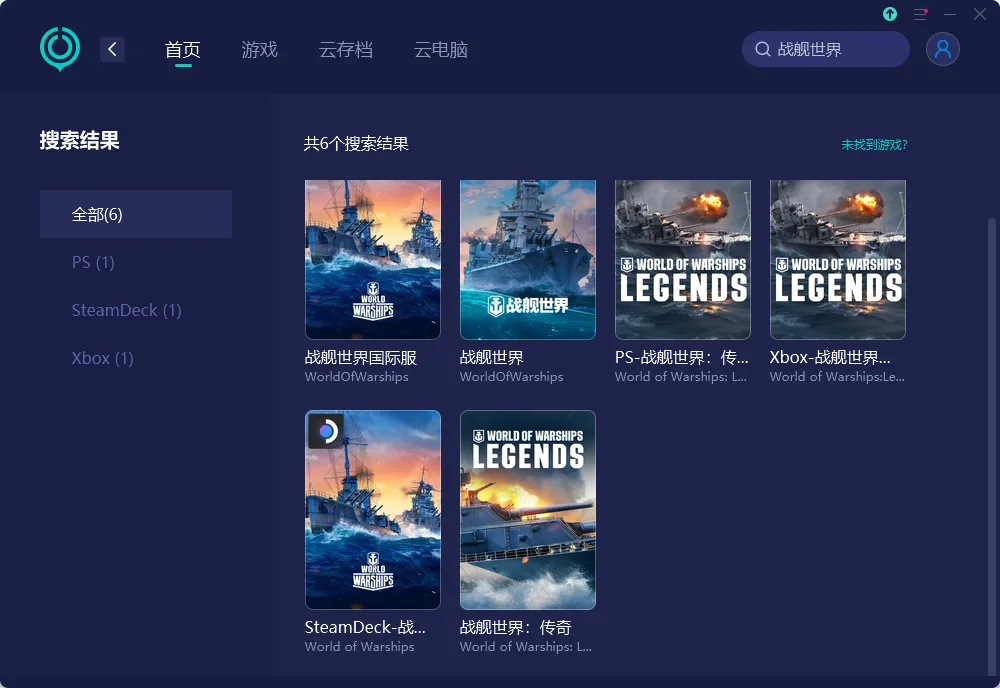Open the user avatar profile icon
1000x688 pixels.
pyautogui.click(x=942, y=48)
